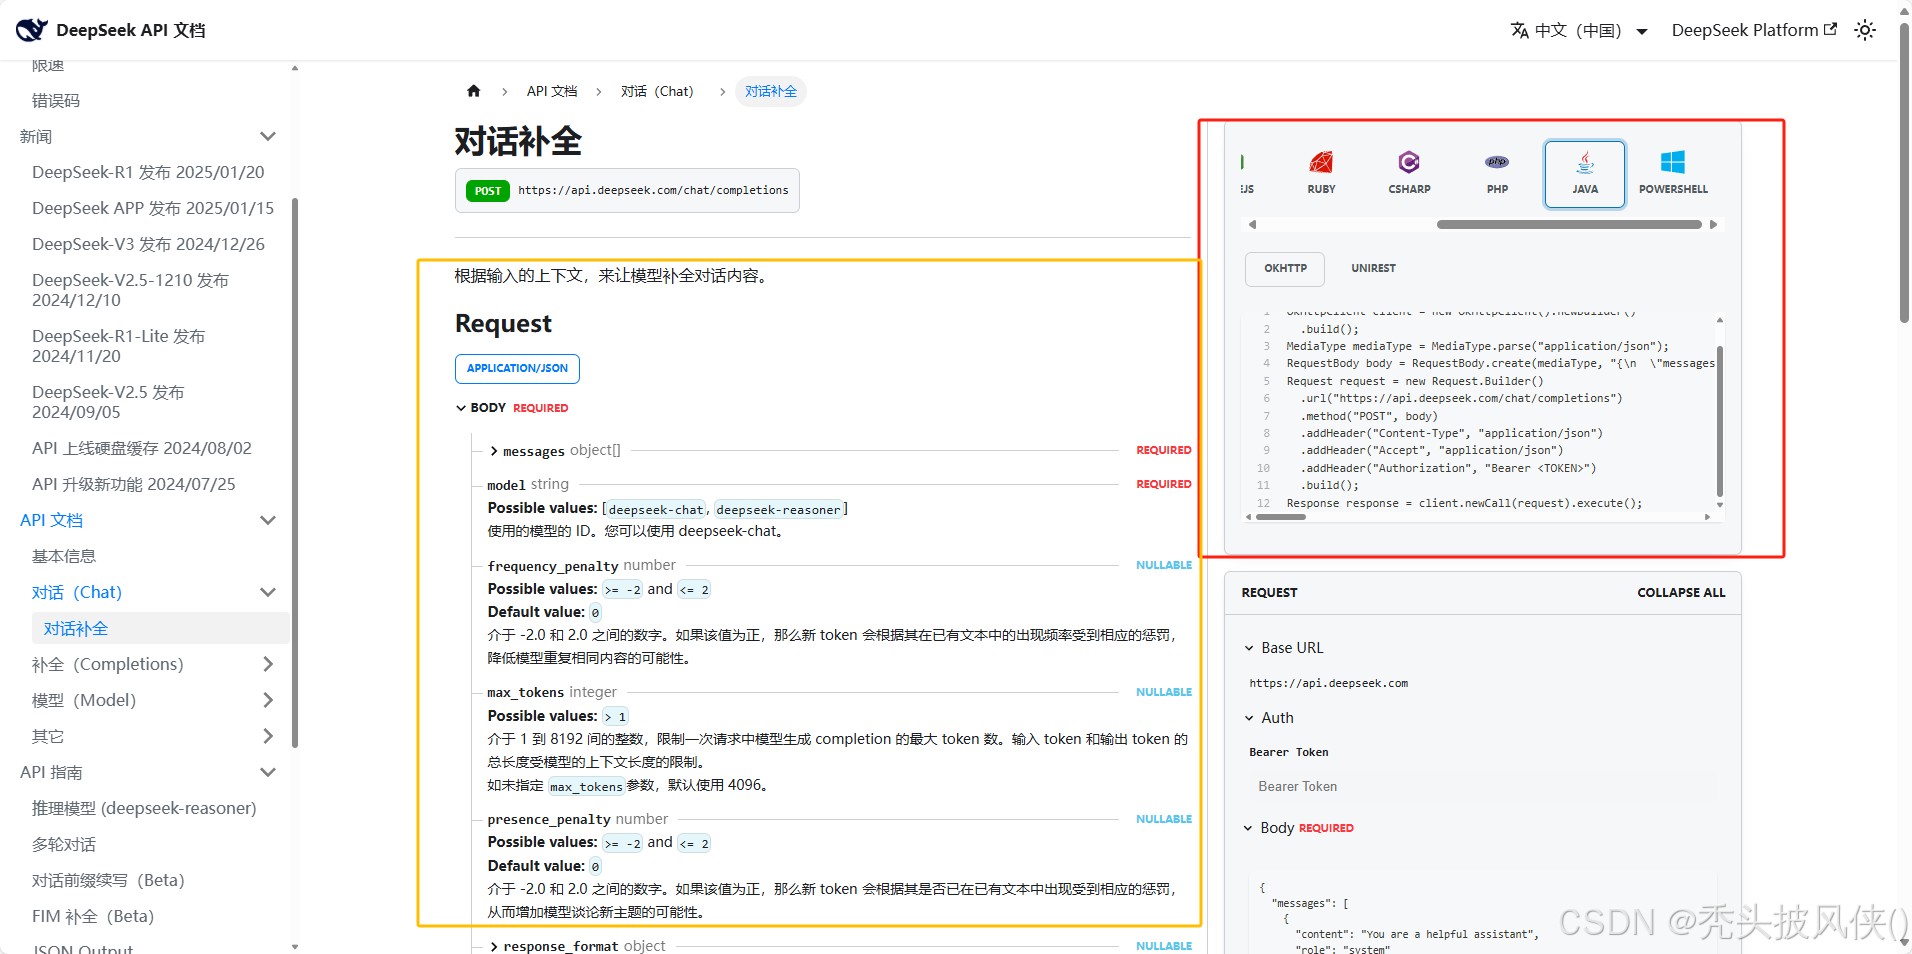This screenshot has width=1912, height=954.
Task: Click the code sample vertical scrollbar
Action: [x=1719, y=420]
